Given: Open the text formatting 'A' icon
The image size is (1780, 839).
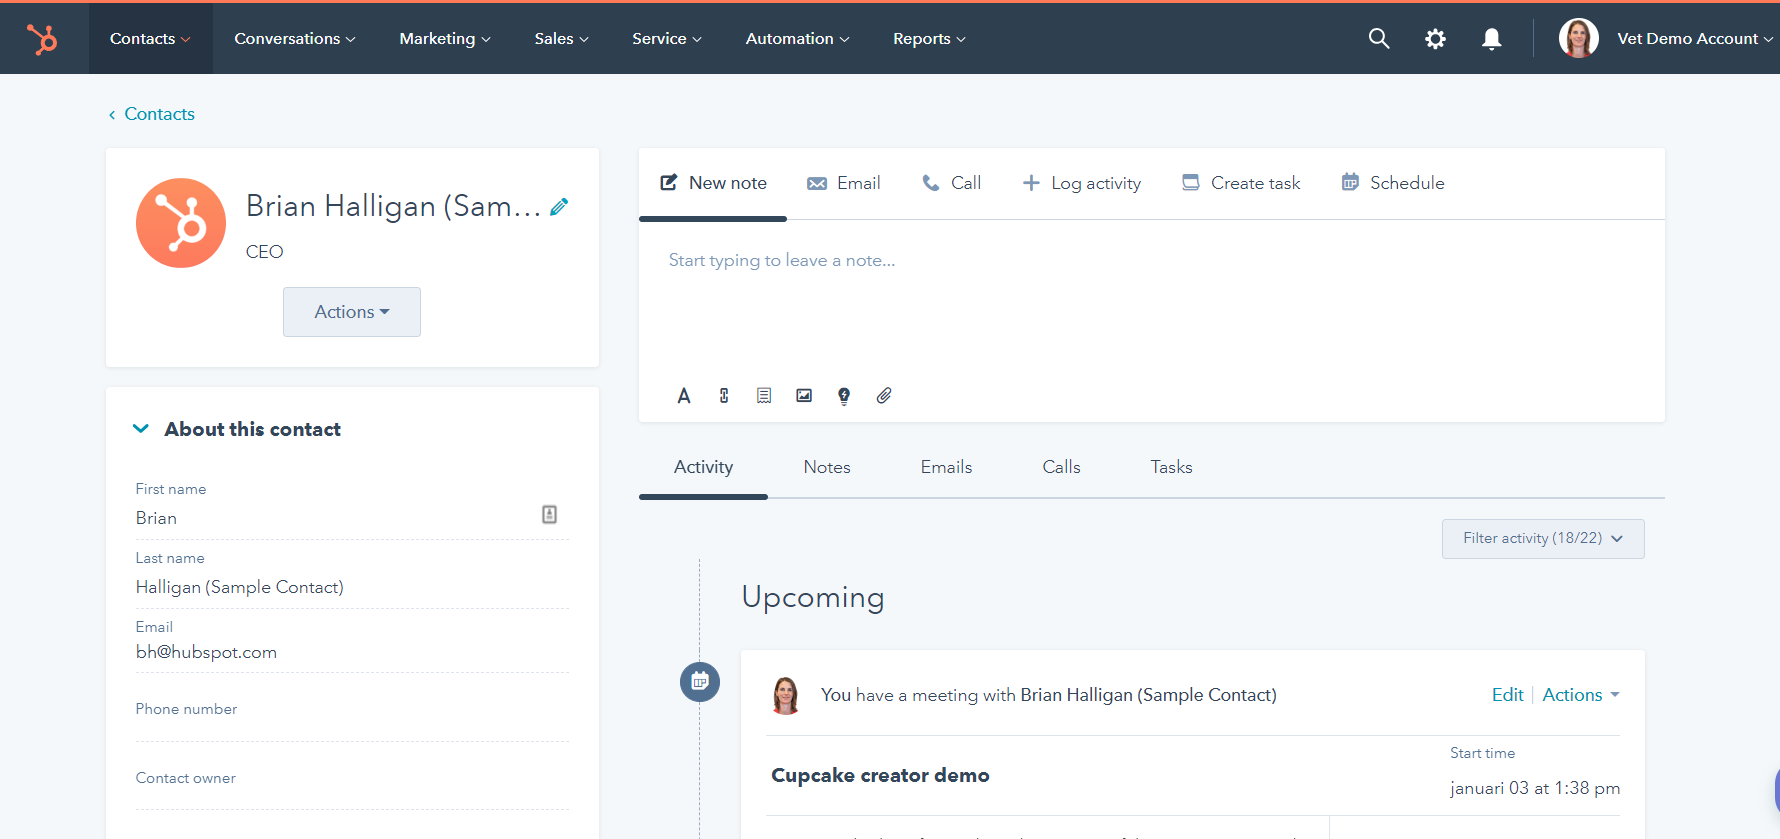Looking at the screenshot, I should coord(684,396).
